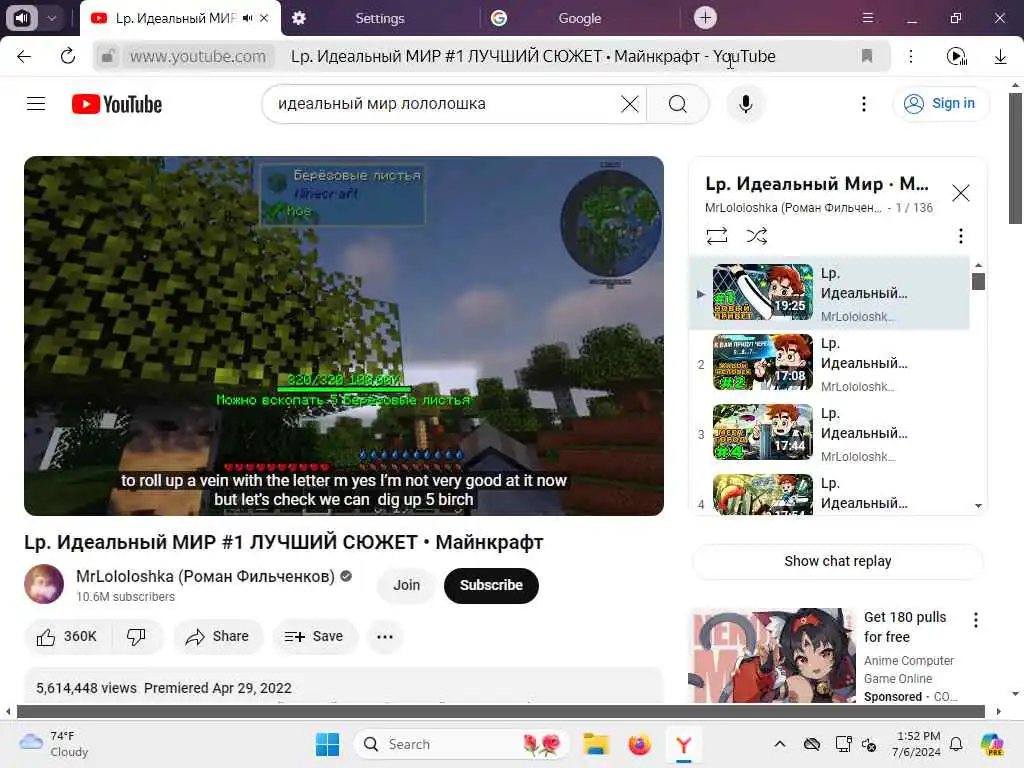Click the page vertical scrollbar

[x=1015, y=158]
